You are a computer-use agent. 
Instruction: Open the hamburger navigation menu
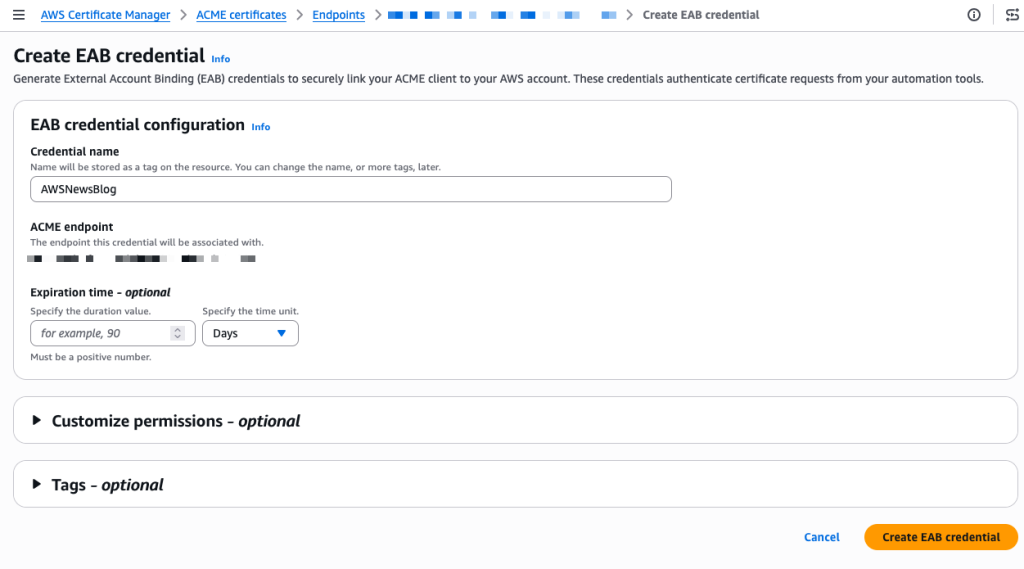click(x=18, y=14)
